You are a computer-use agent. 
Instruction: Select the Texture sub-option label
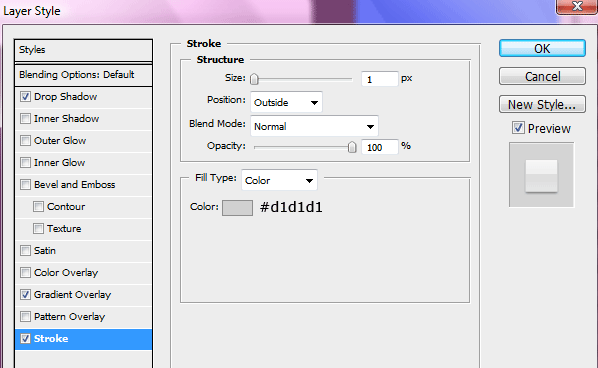coord(64,229)
